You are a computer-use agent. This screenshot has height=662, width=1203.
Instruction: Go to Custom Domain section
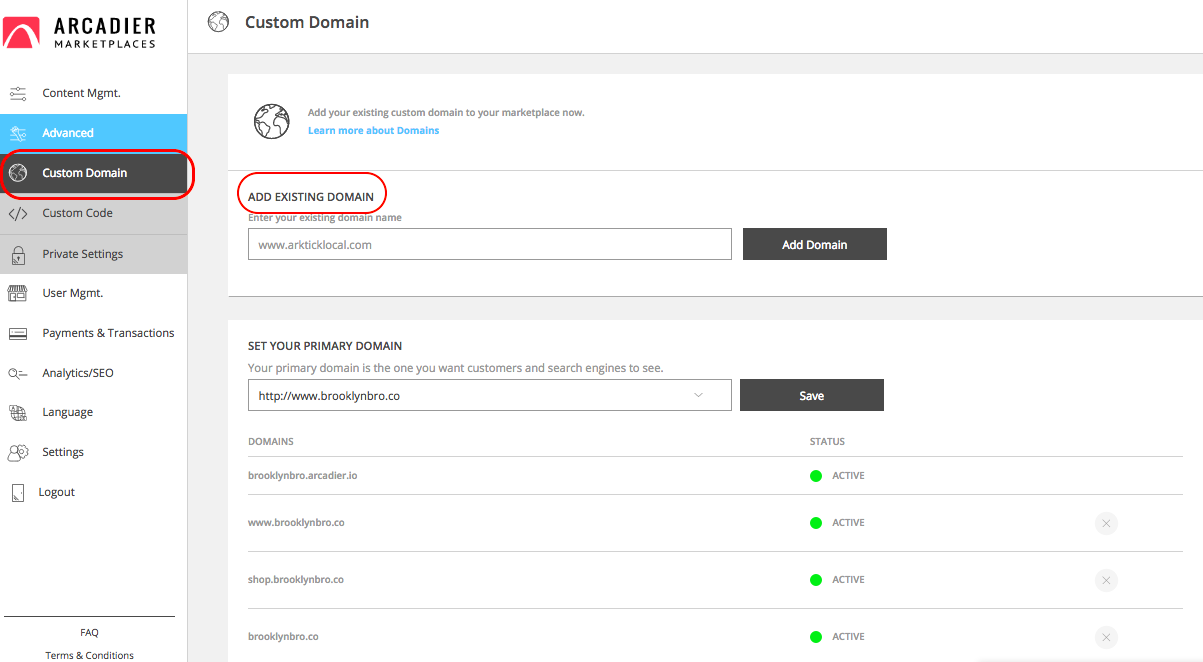[93, 173]
